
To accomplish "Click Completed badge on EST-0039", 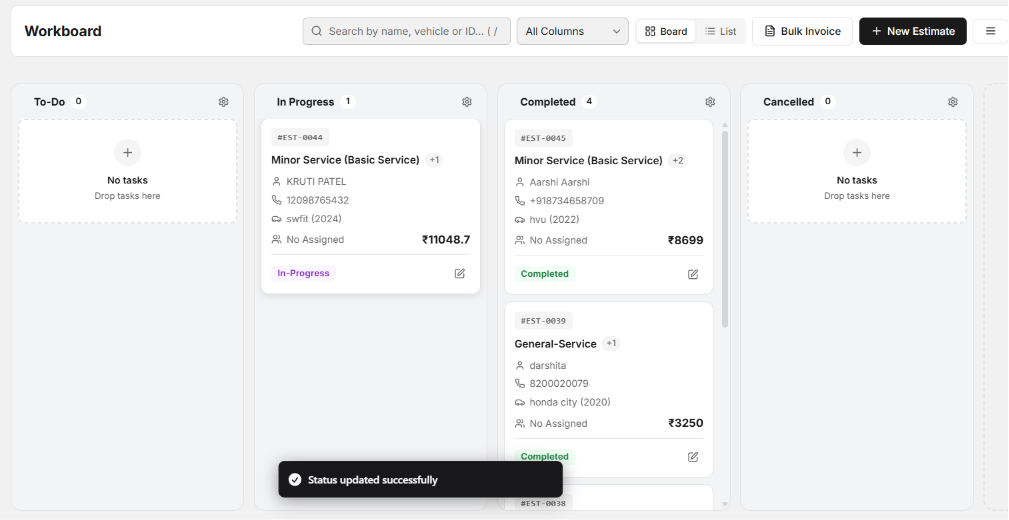I will pos(544,456).
